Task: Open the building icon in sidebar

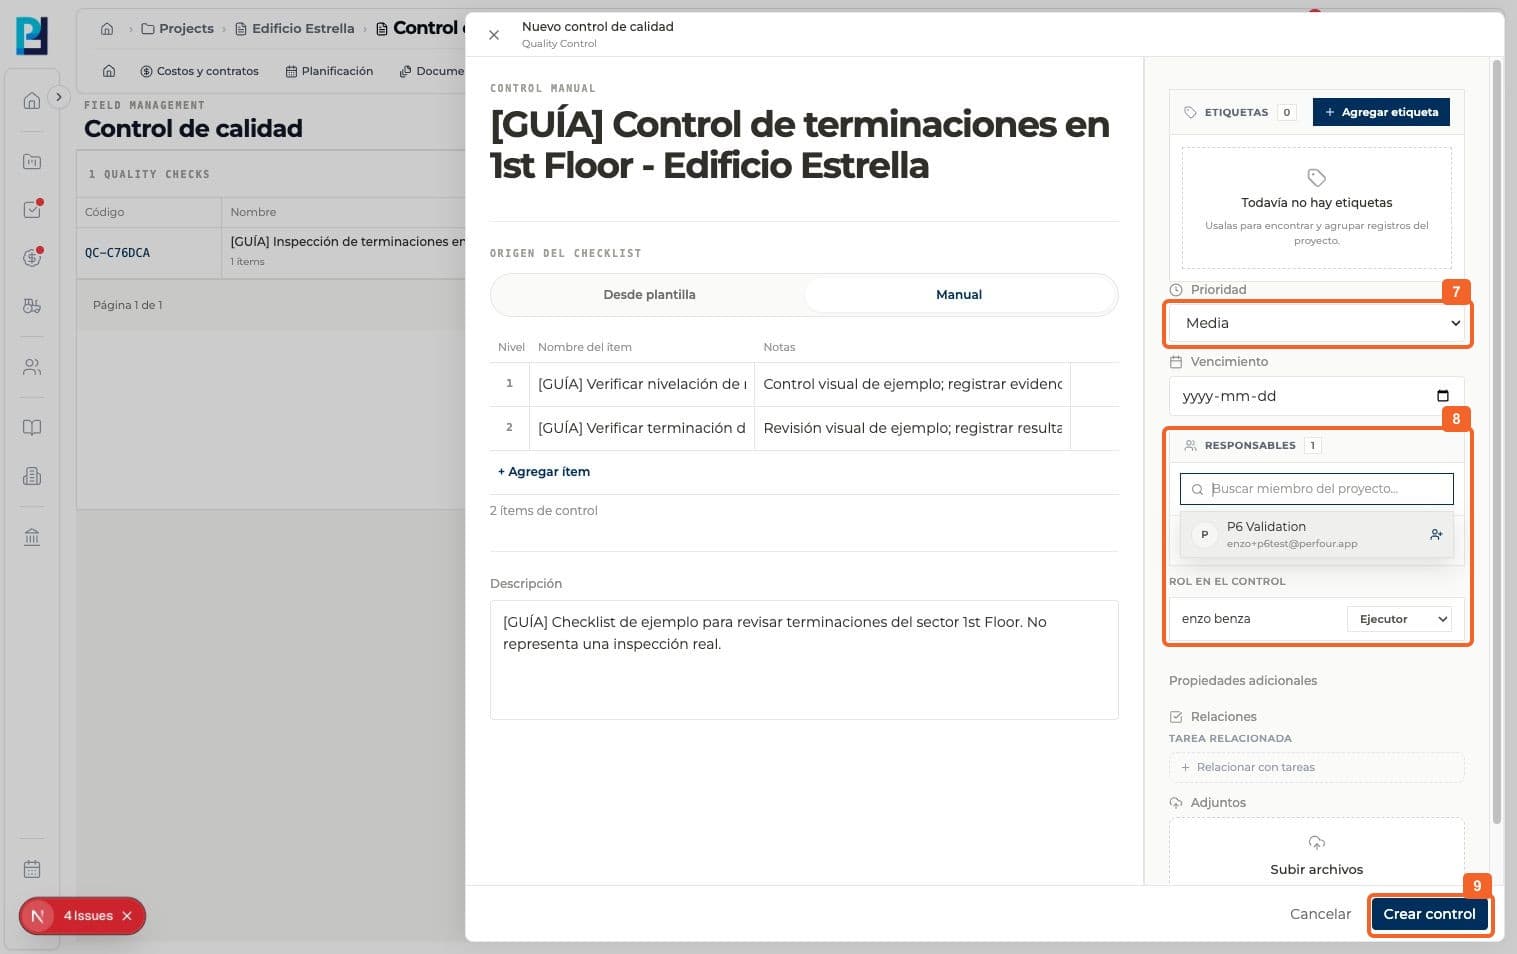Action: pos(32,476)
